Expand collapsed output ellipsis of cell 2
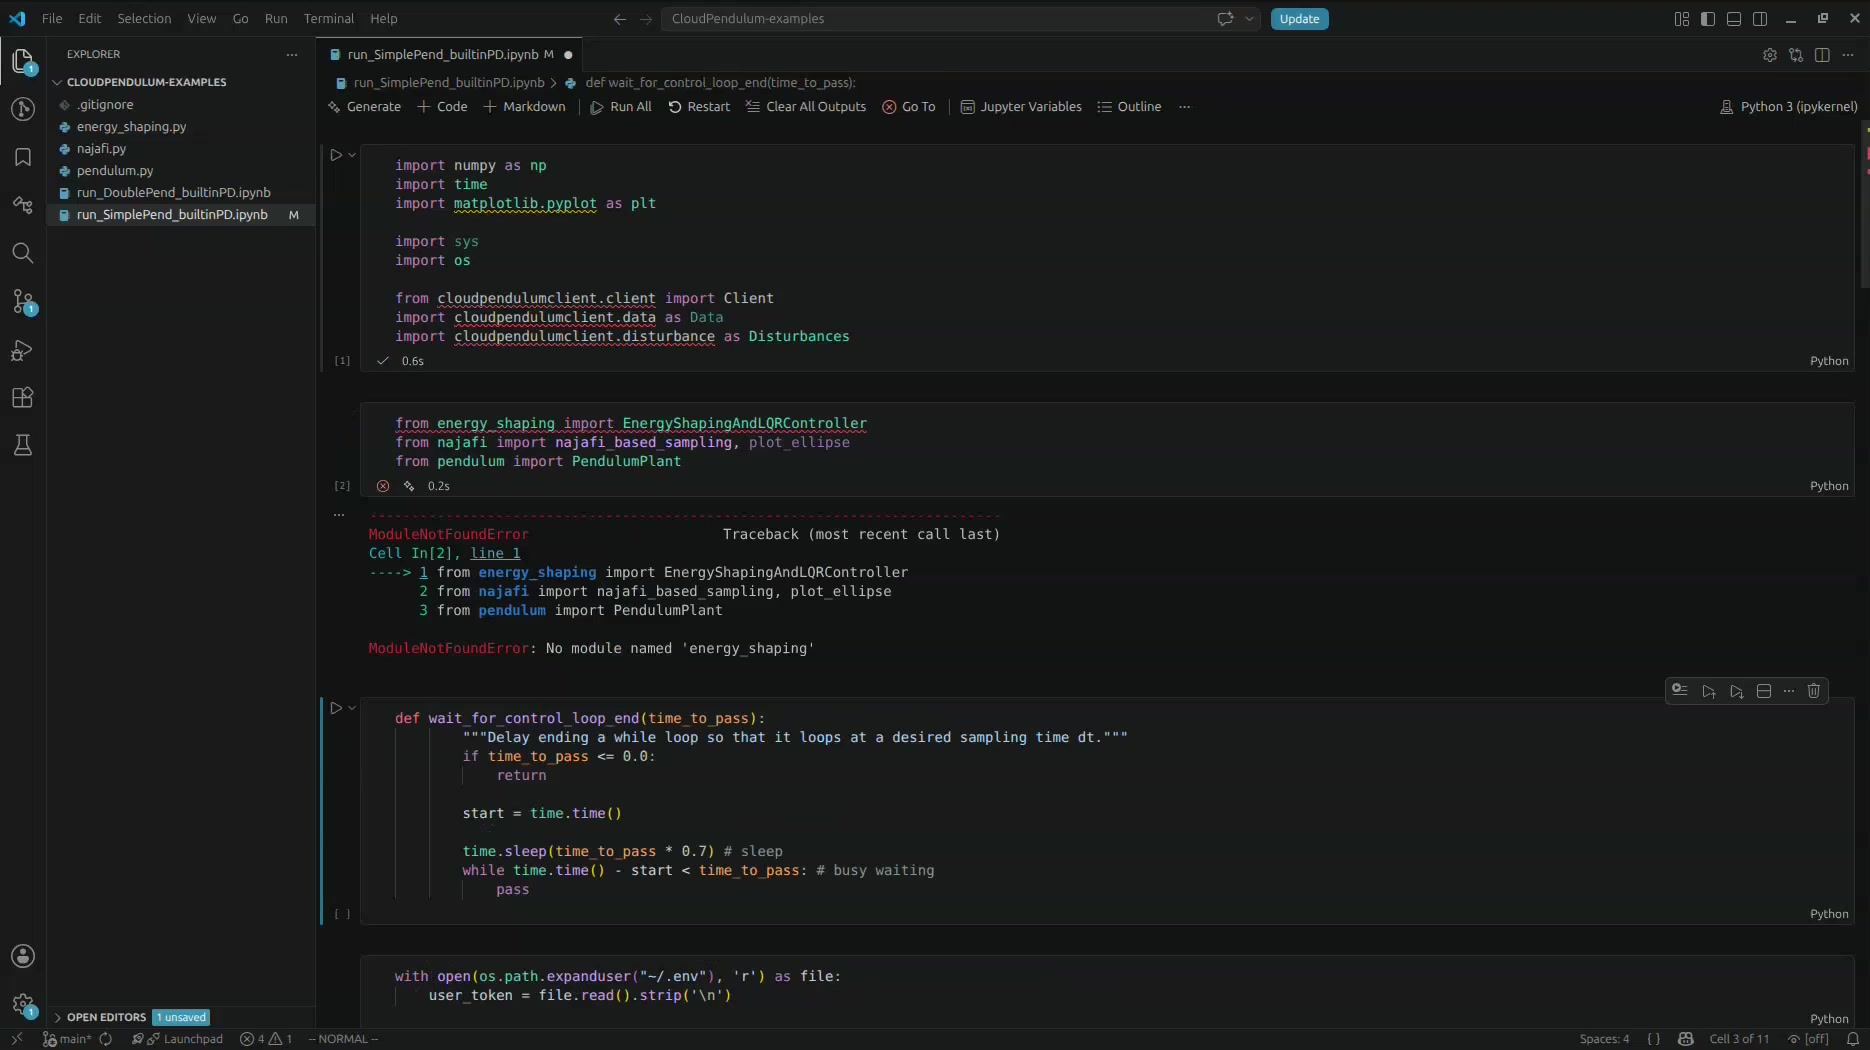The image size is (1870, 1050). coord(339,515)
